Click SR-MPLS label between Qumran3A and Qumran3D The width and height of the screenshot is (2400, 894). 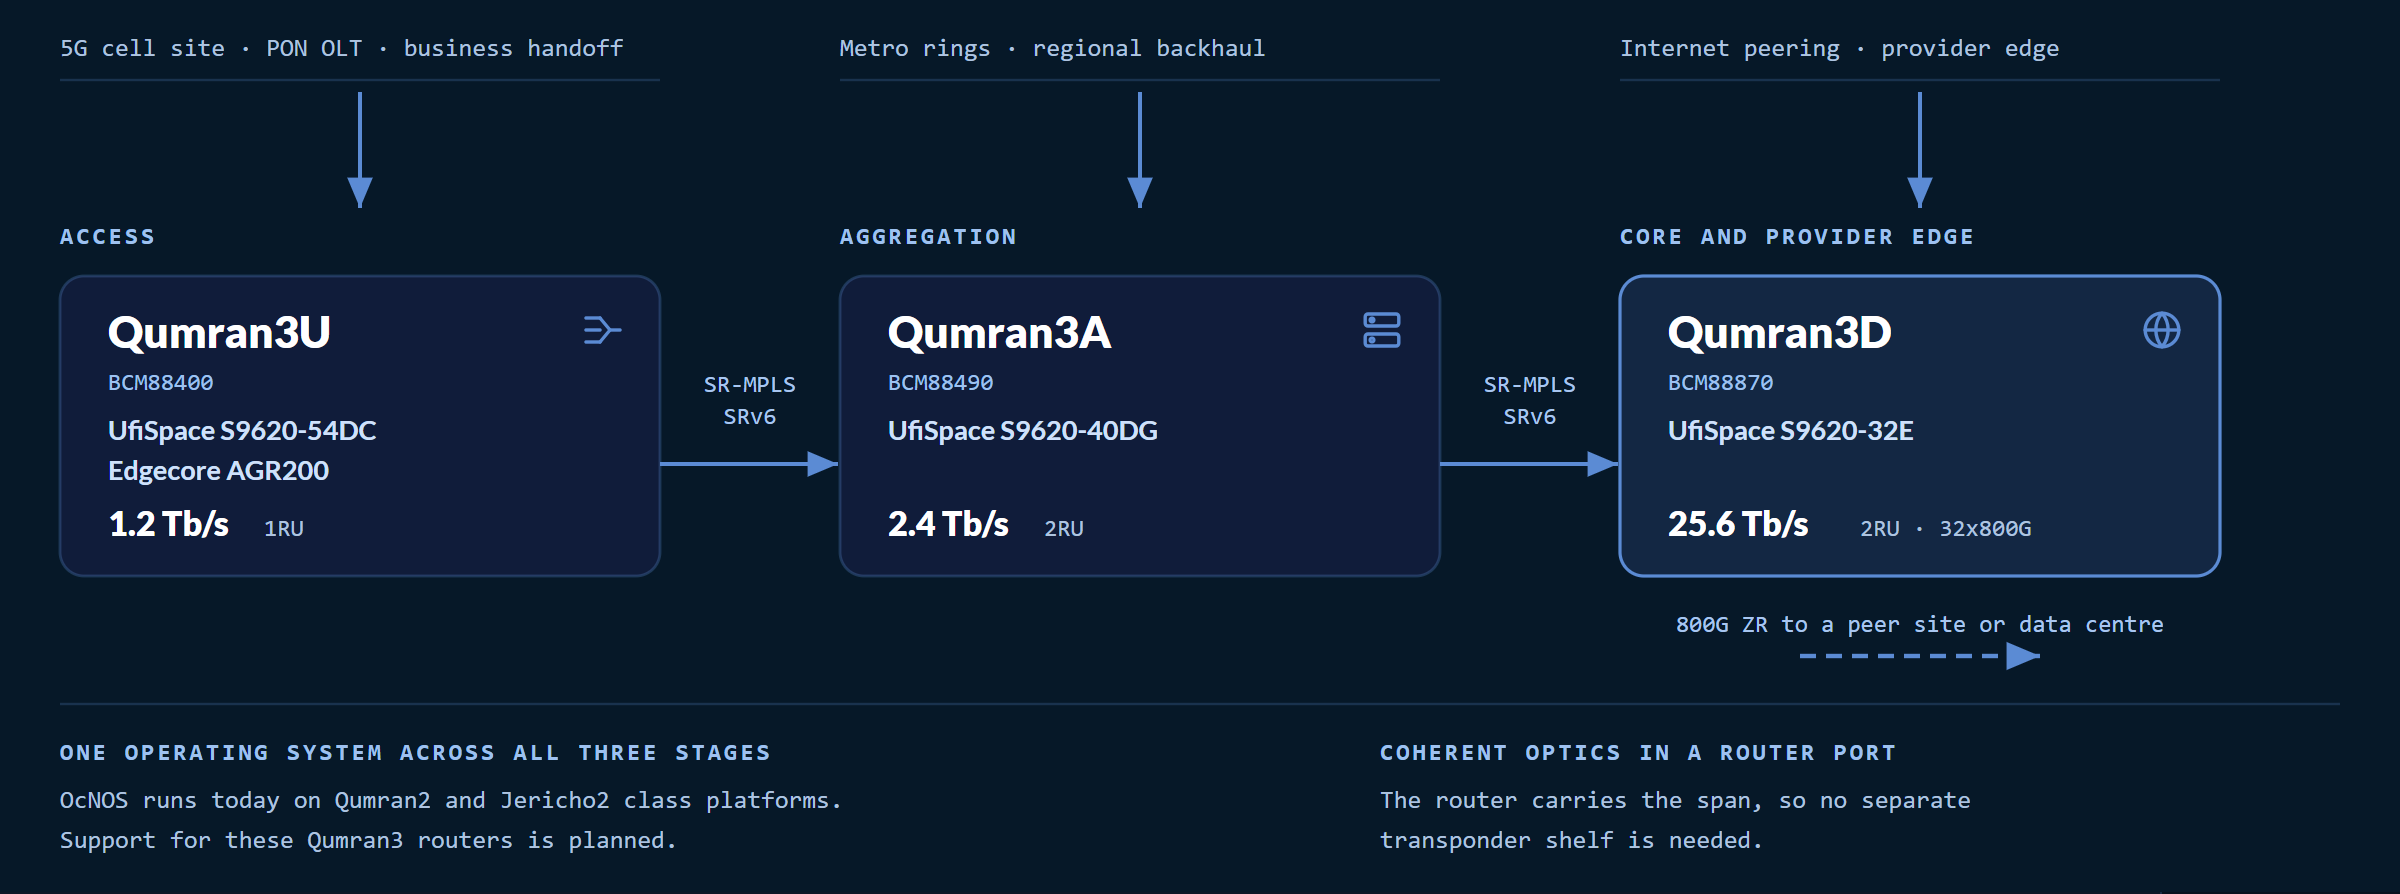[x=1530, y=385]
